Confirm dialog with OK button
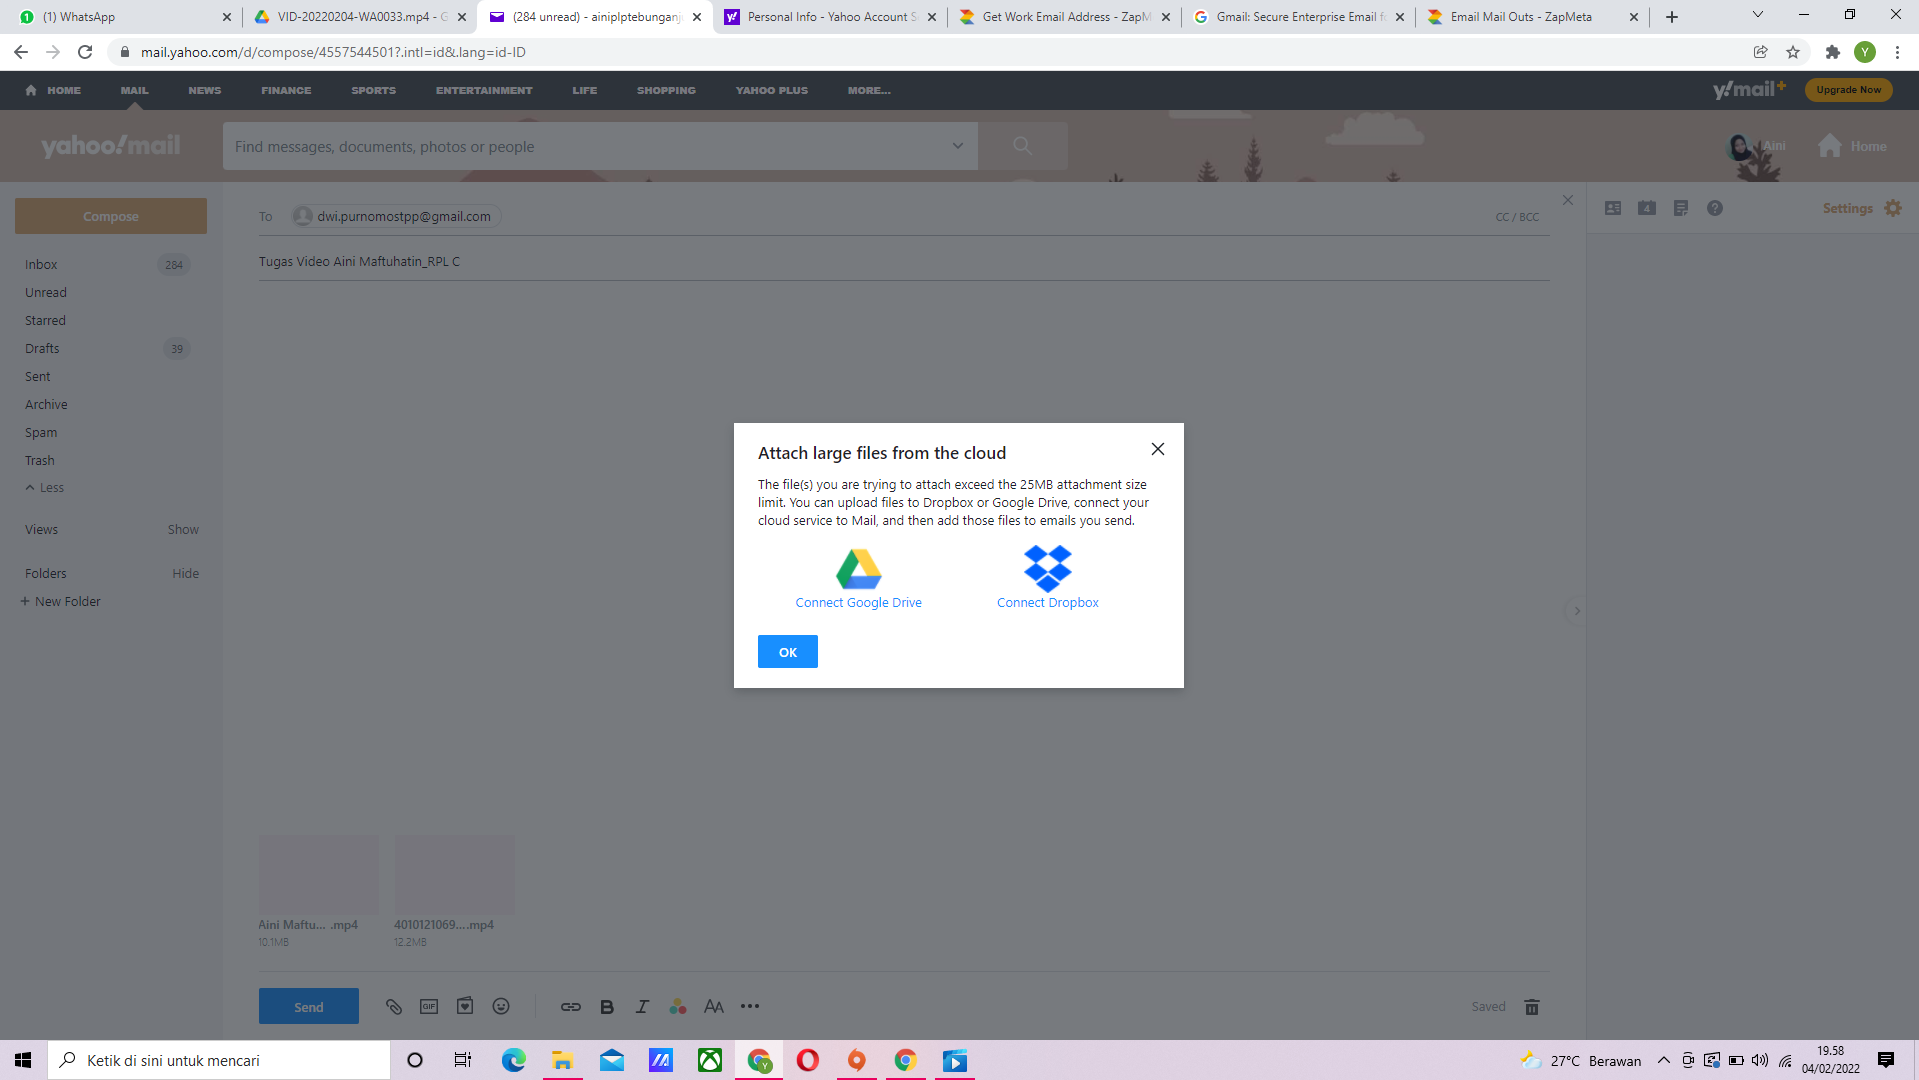This screenshot has height=1080, width=1919. (787, 652)
